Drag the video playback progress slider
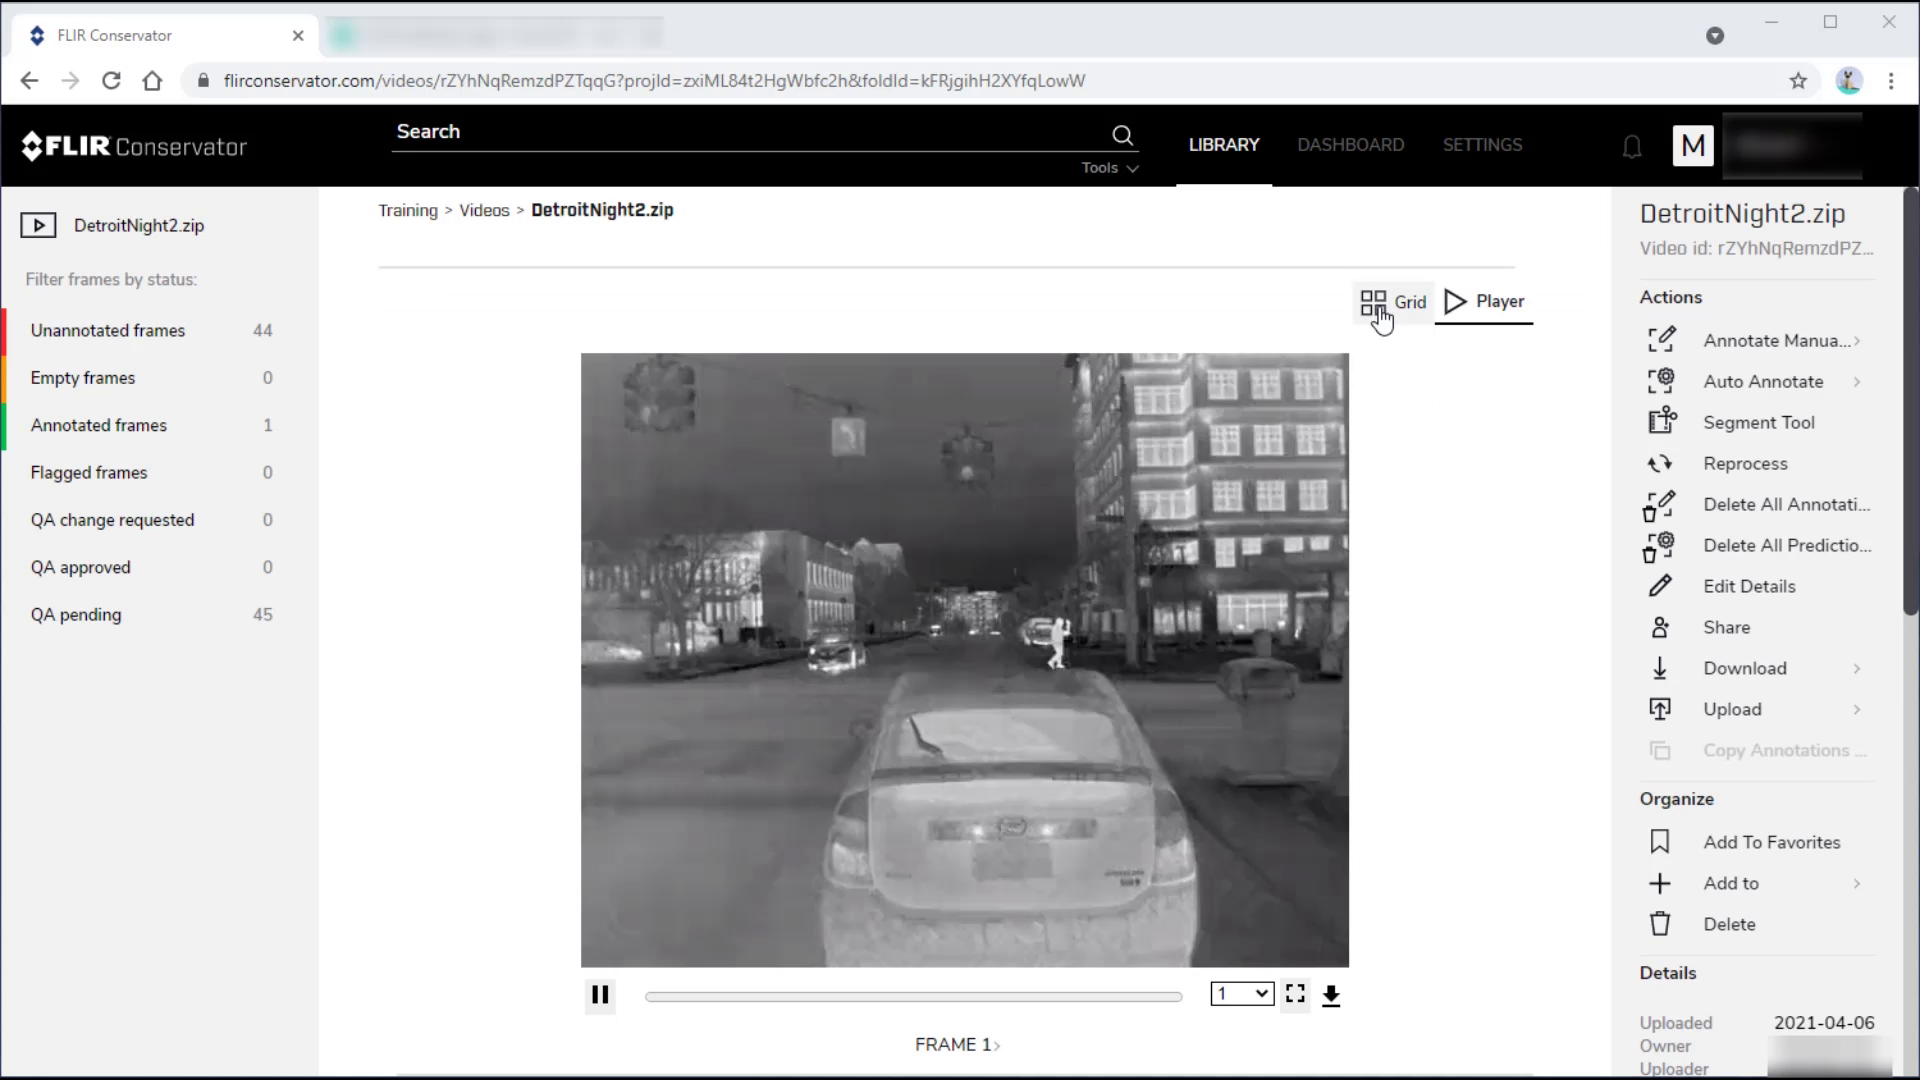Image resolution: width=1920 pixels, height=1080 pixels. [913, 994]
